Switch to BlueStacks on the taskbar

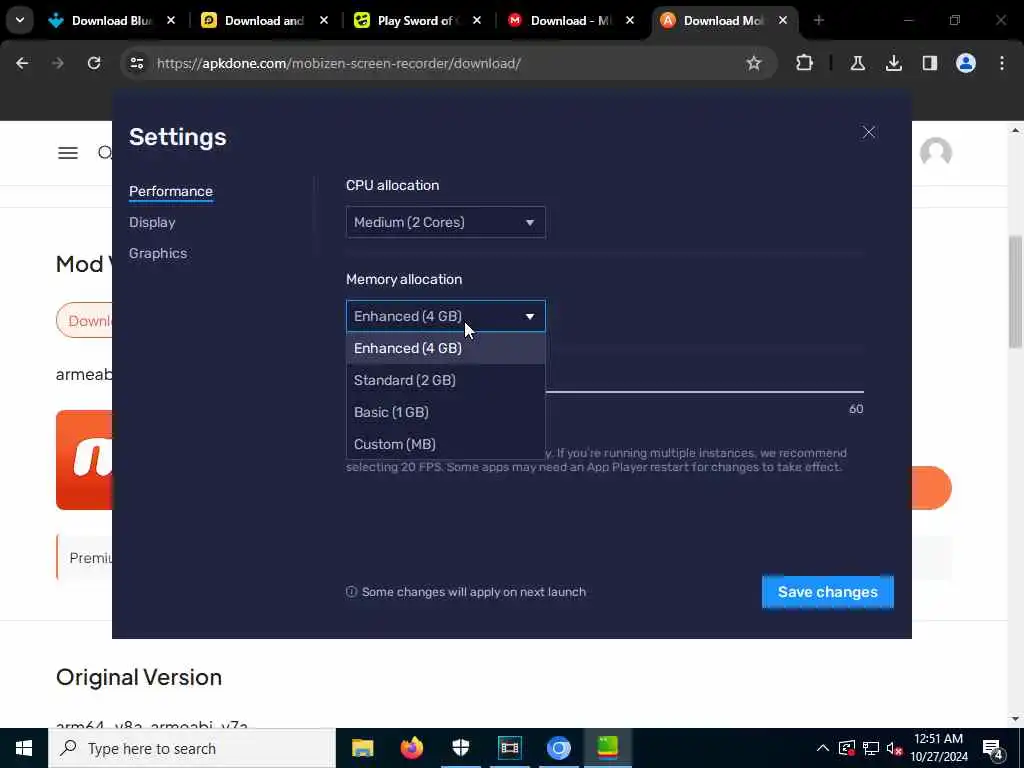(x=607, y=748)
